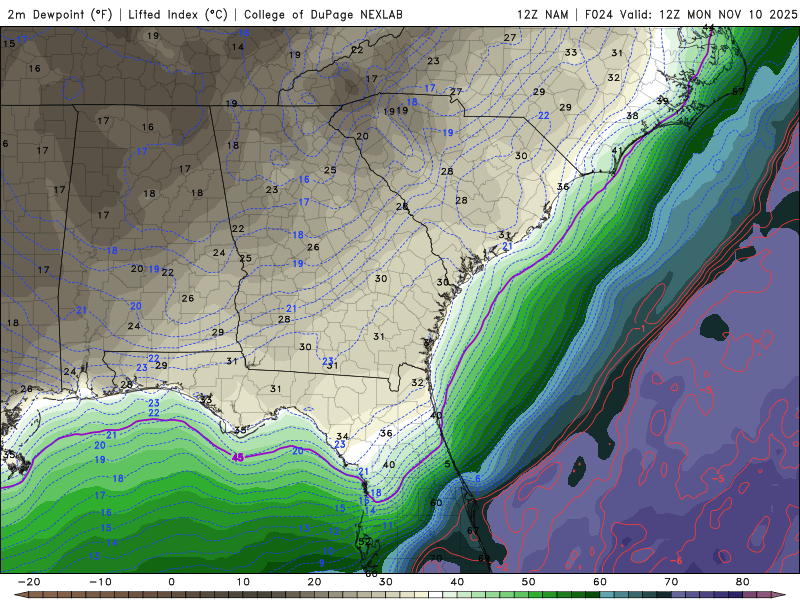Click the '50' colorbar scale label

coord(529,582)
